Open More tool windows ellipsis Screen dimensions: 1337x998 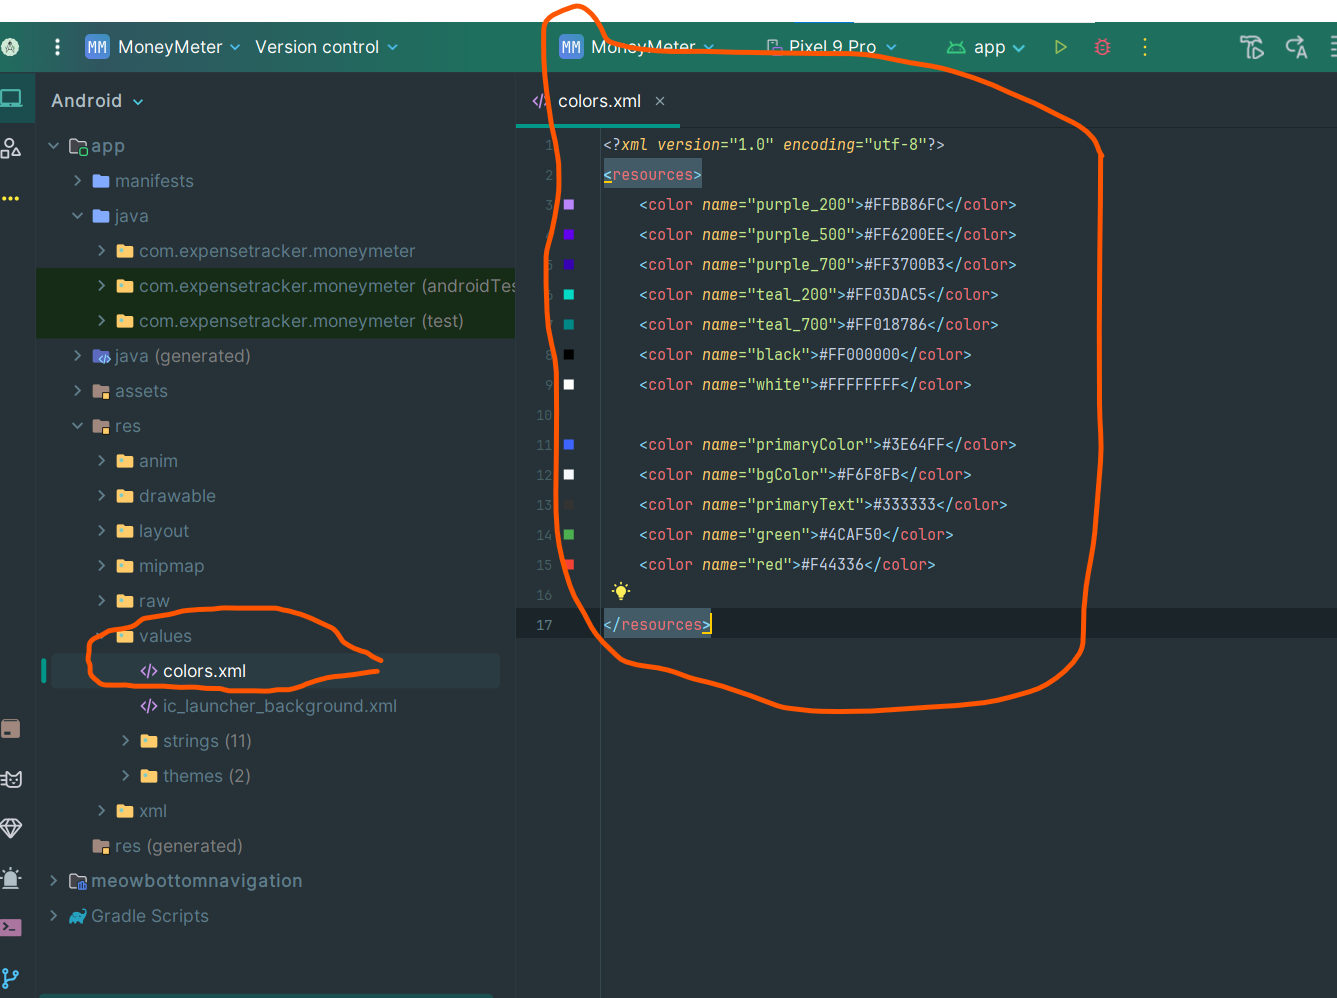(10, 198)
